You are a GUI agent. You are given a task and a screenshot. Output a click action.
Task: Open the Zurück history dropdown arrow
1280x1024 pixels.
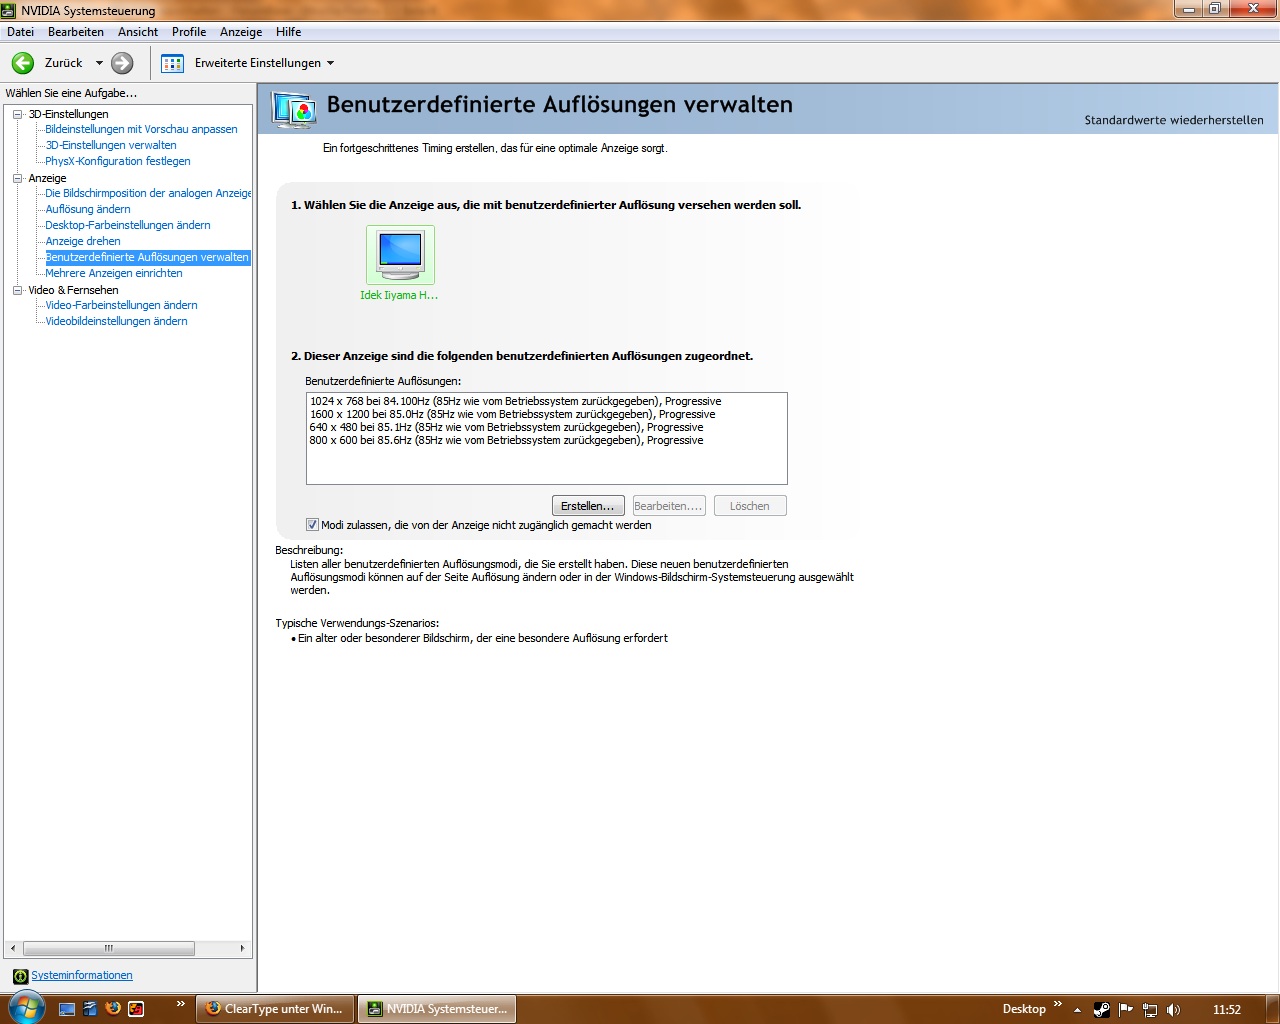(x=99, y=63)
